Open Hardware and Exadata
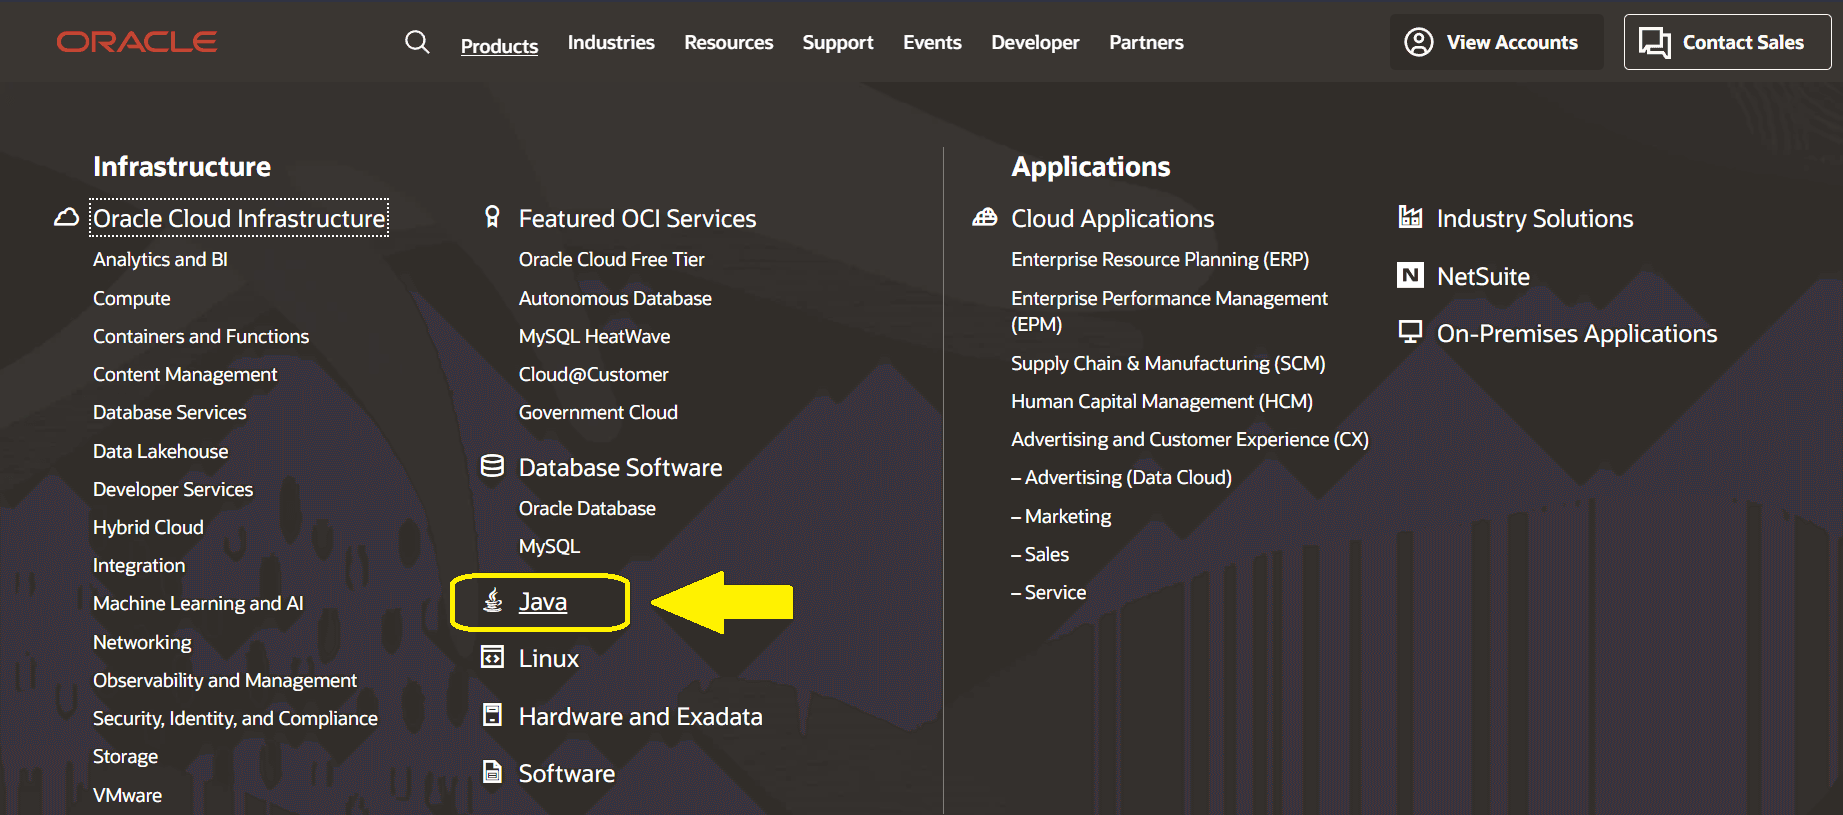 [x=640, y=716]
